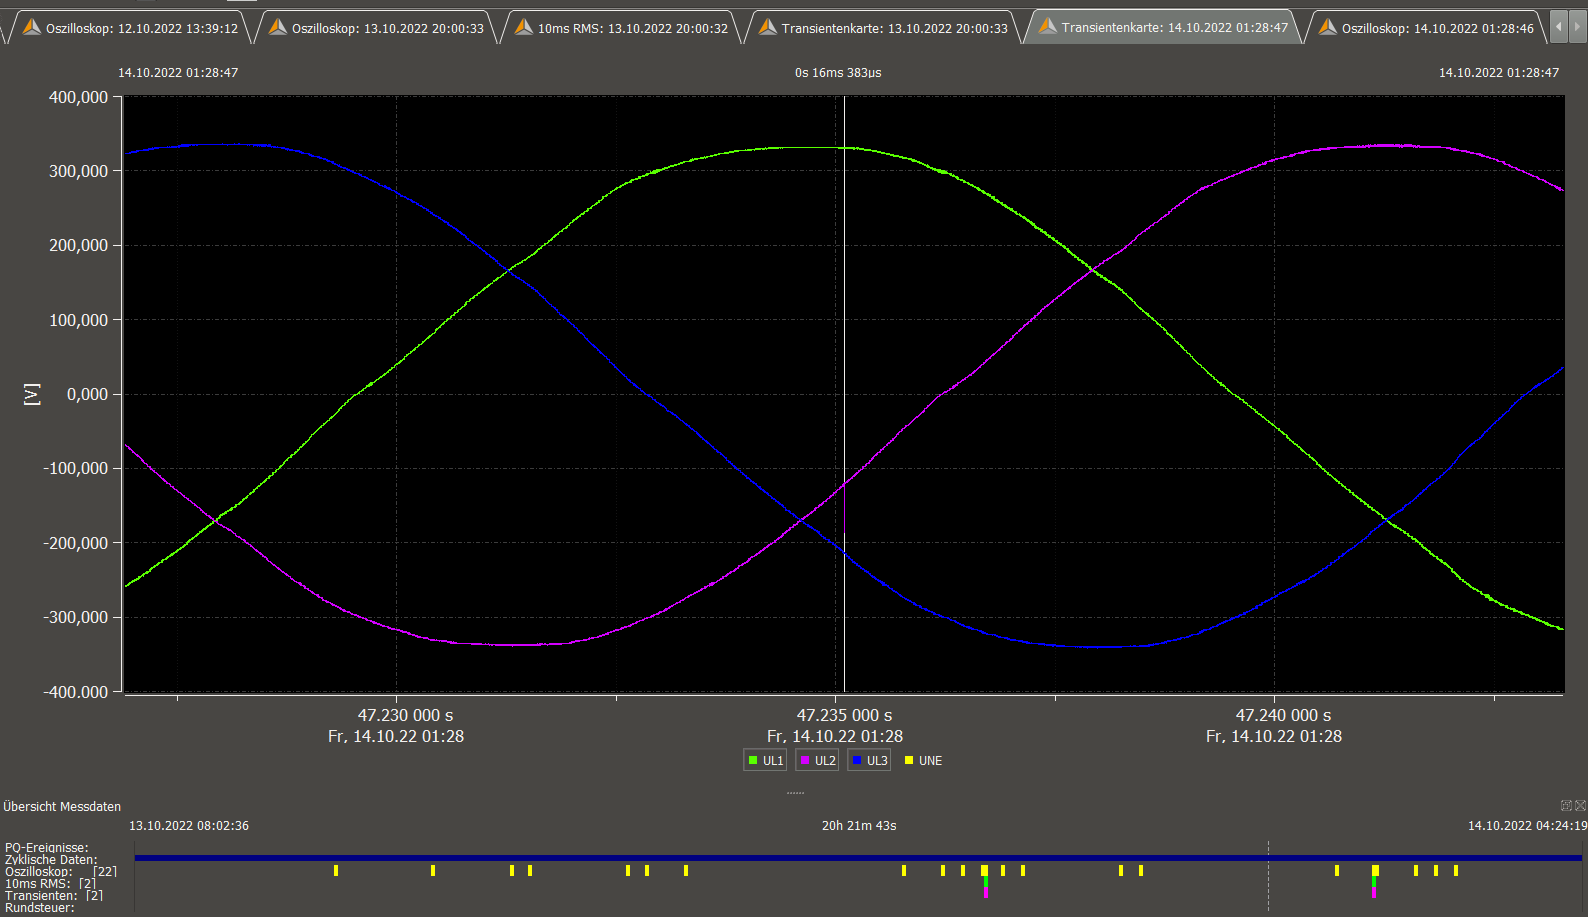The image size is (1588, 917).
Task: Toggle the UL3 trace in the legend
Action: point(869,761)
